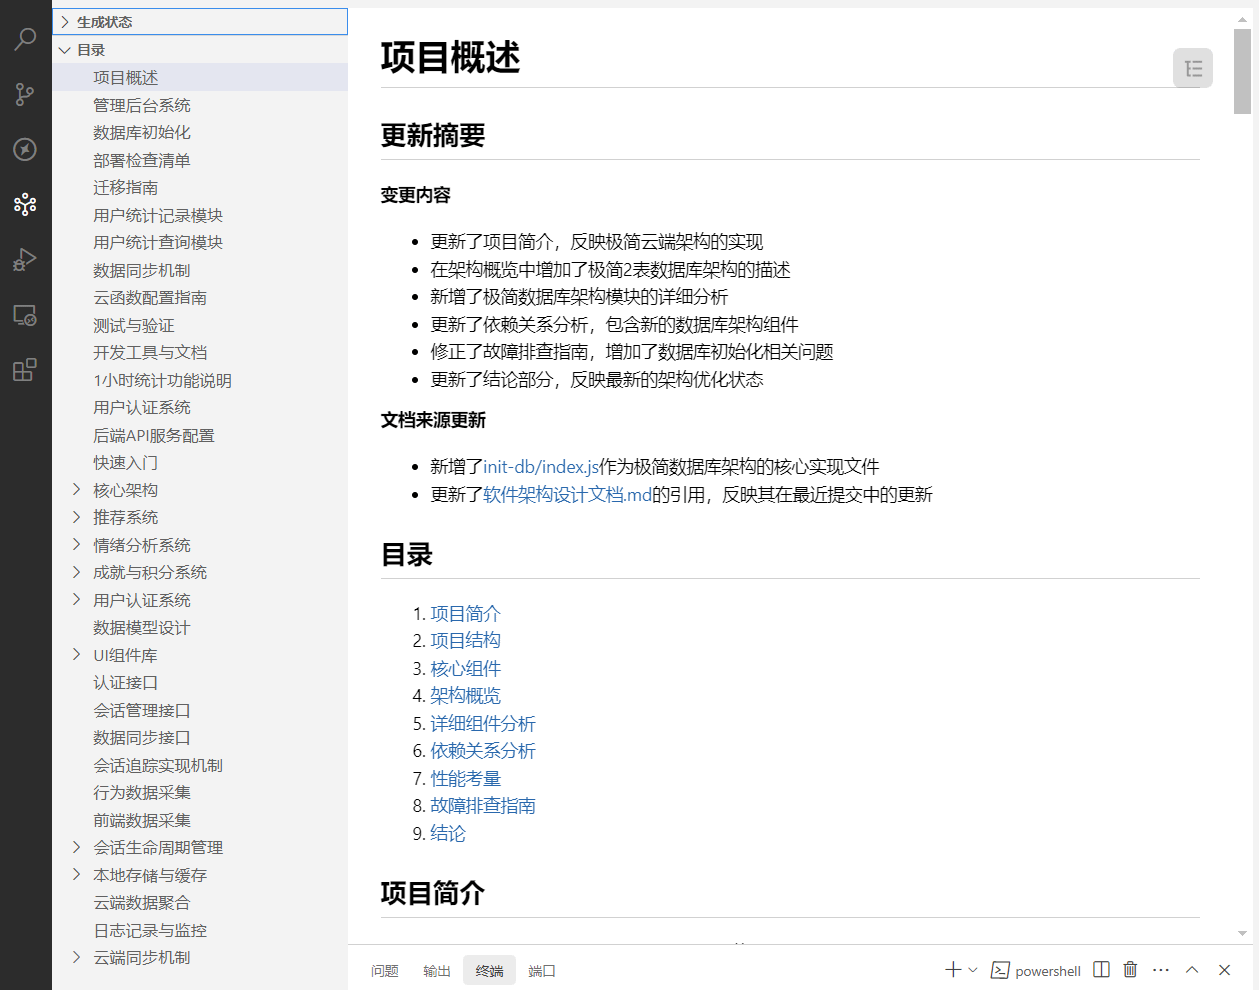
Task: Create a new terminal with plus icon
Action: (952, 970)
